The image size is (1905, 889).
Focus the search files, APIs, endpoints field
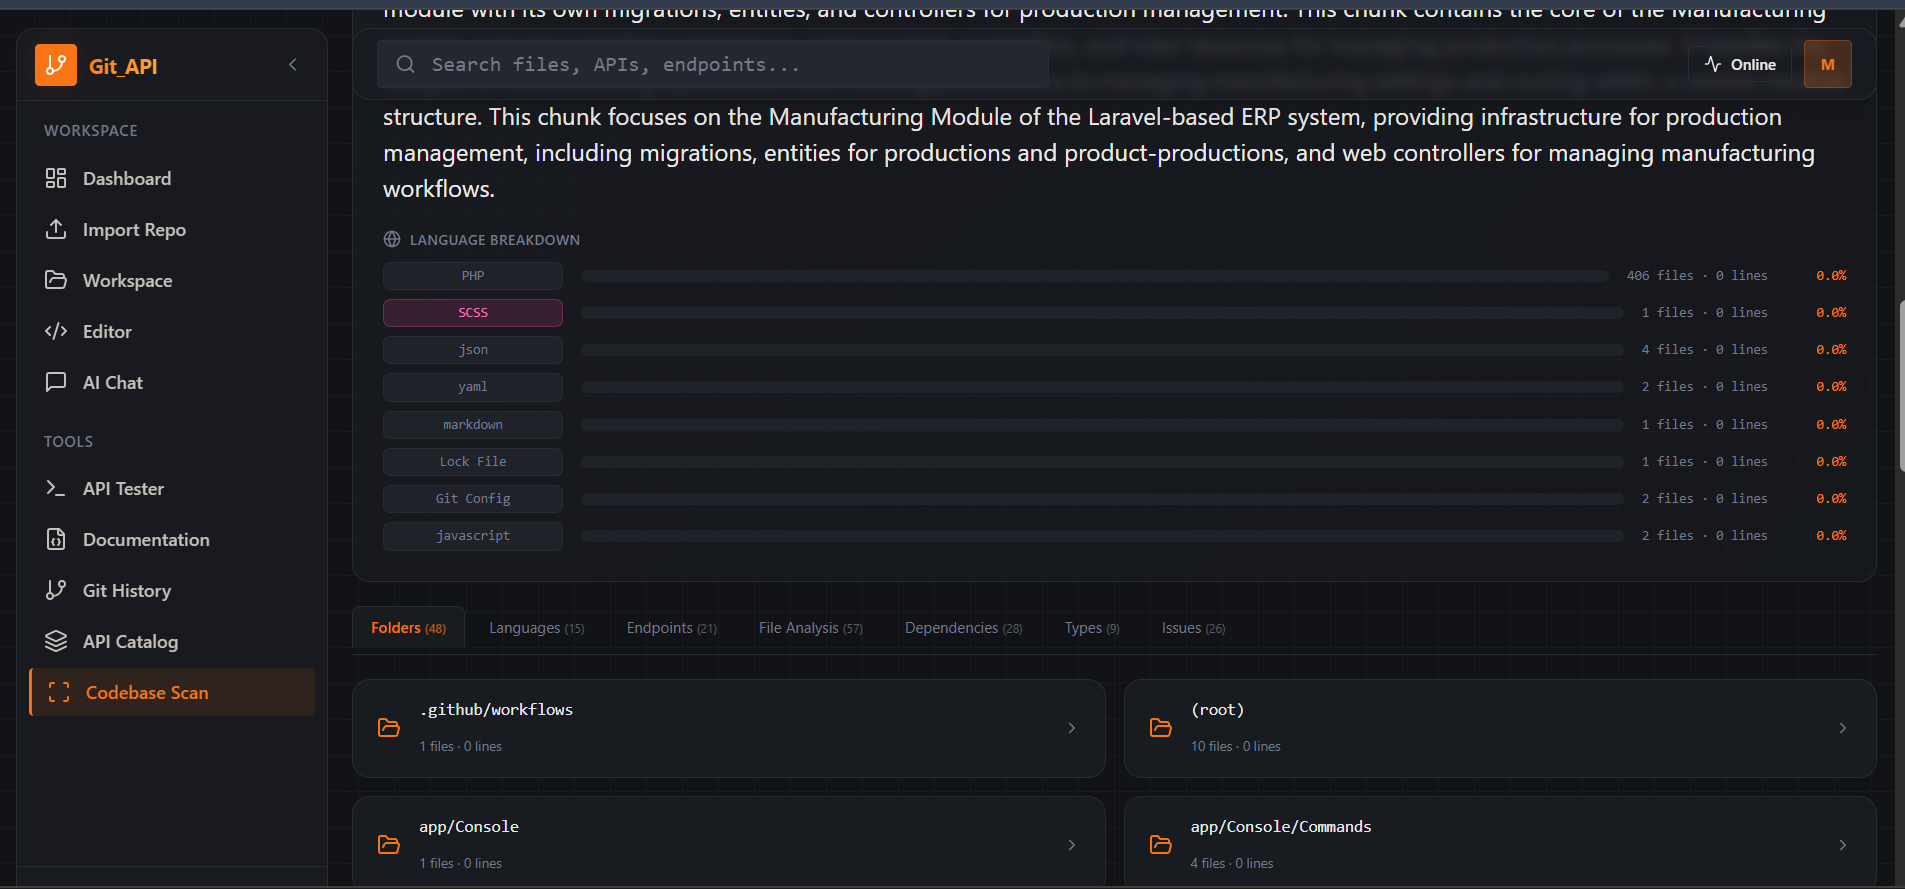coord(712,64)
